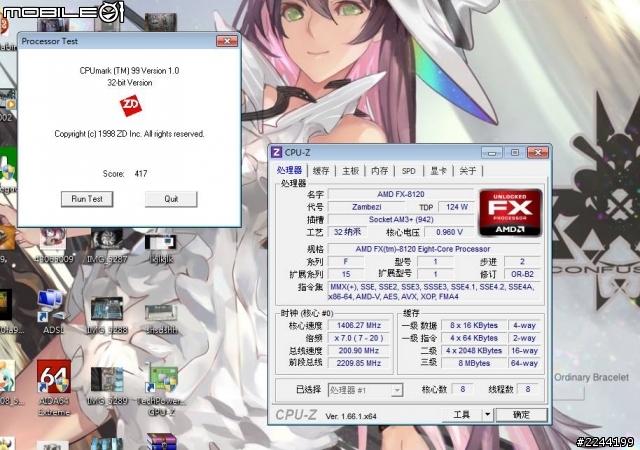Click the 1406.27 MHz core speed value
Image resolution: width=640 pixels, height=450 pixels.
tap(358, 325)
